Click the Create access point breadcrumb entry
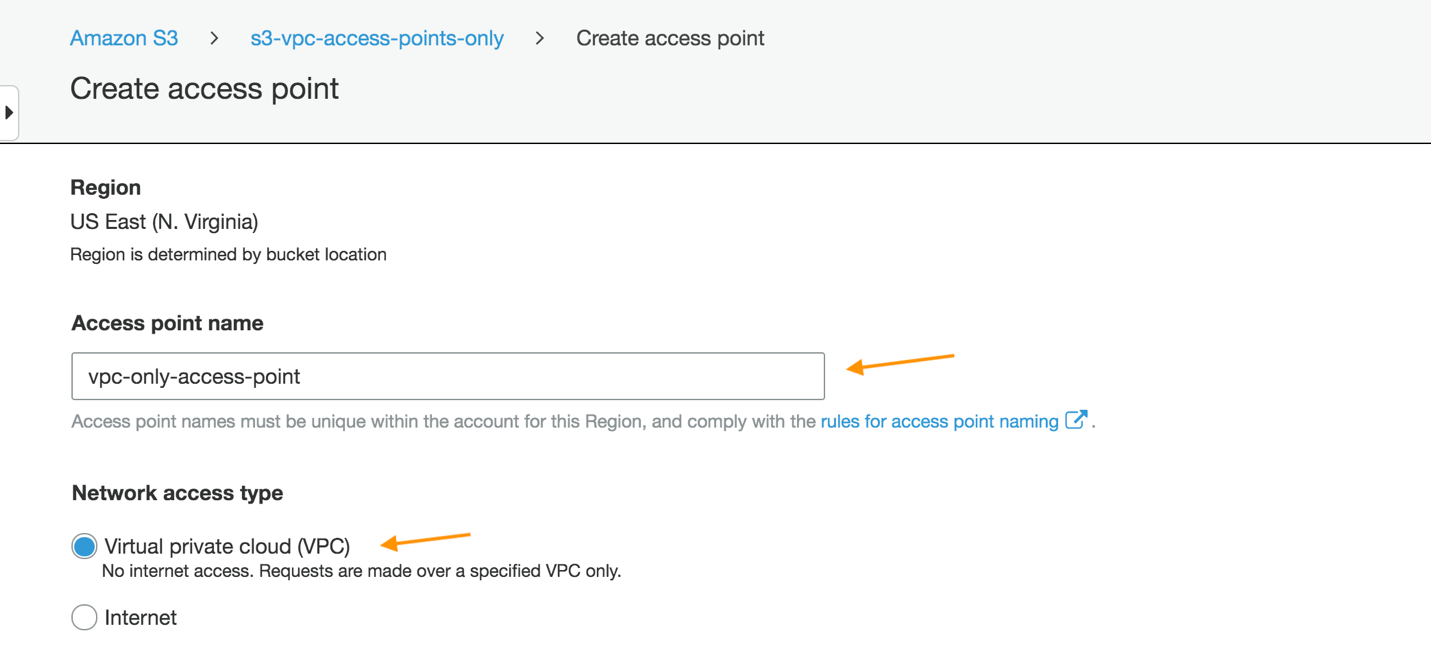 coord(670,38)
